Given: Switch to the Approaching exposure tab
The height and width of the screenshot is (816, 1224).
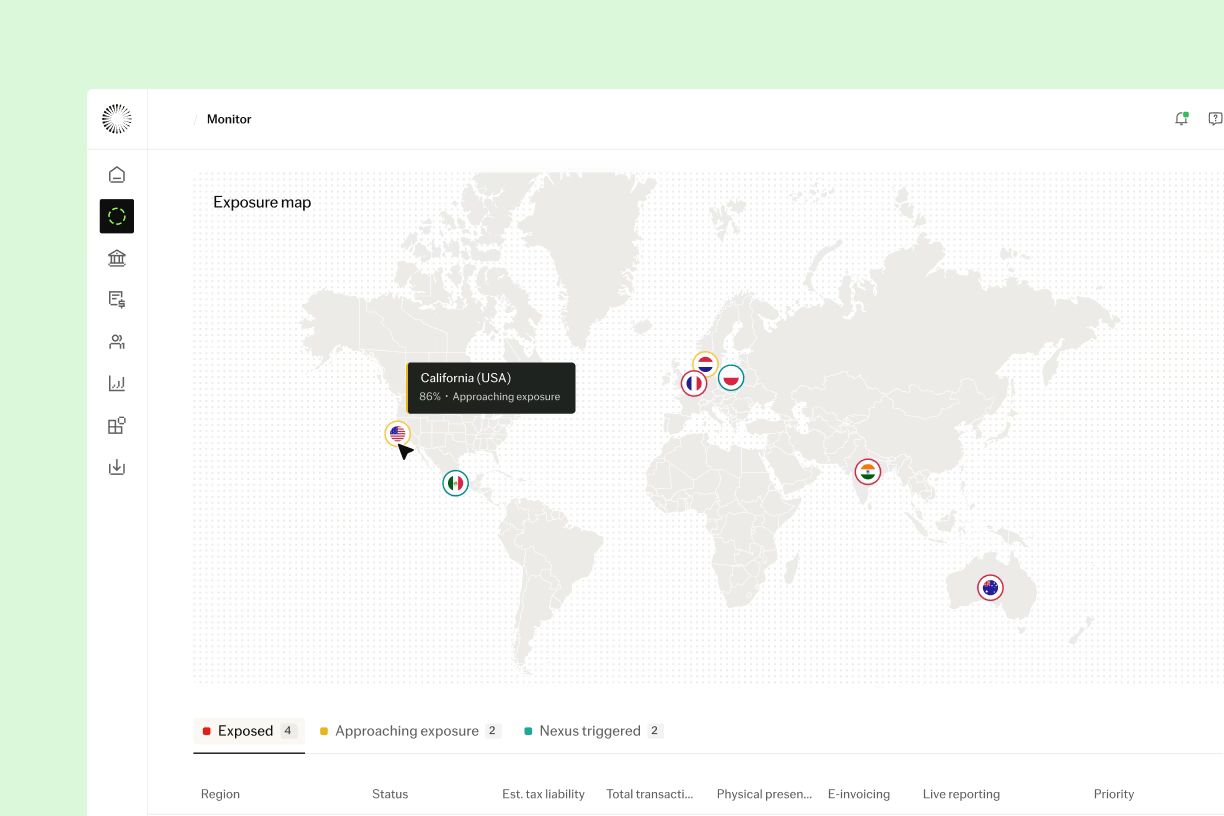Looking at the screenshot, I should click(x=410, y=731).
